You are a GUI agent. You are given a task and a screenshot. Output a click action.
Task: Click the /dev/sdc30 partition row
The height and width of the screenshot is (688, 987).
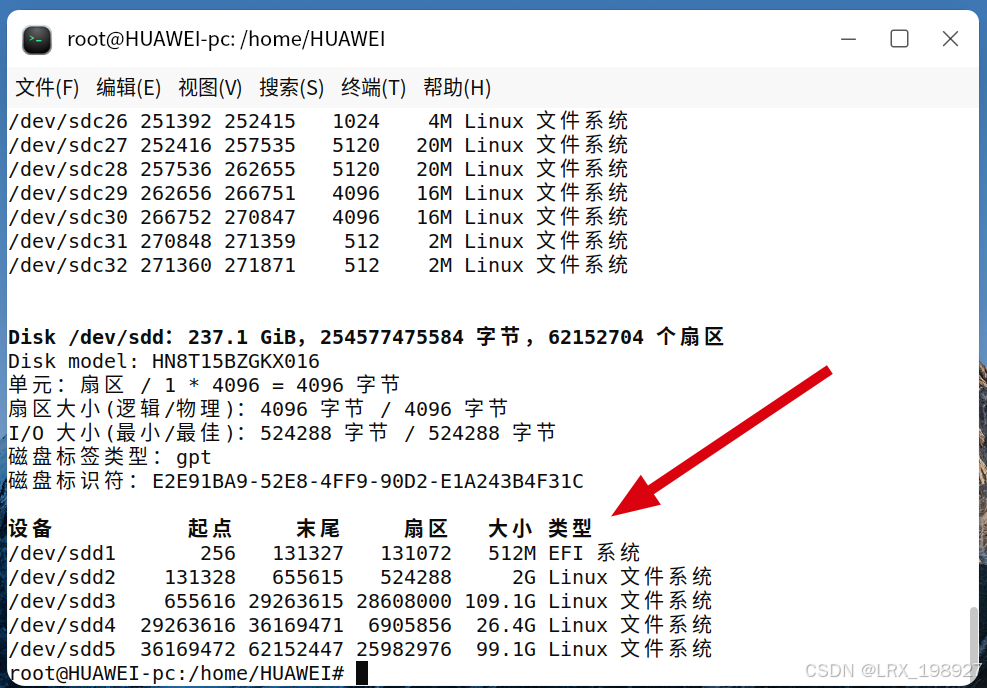tap(318, 217)
